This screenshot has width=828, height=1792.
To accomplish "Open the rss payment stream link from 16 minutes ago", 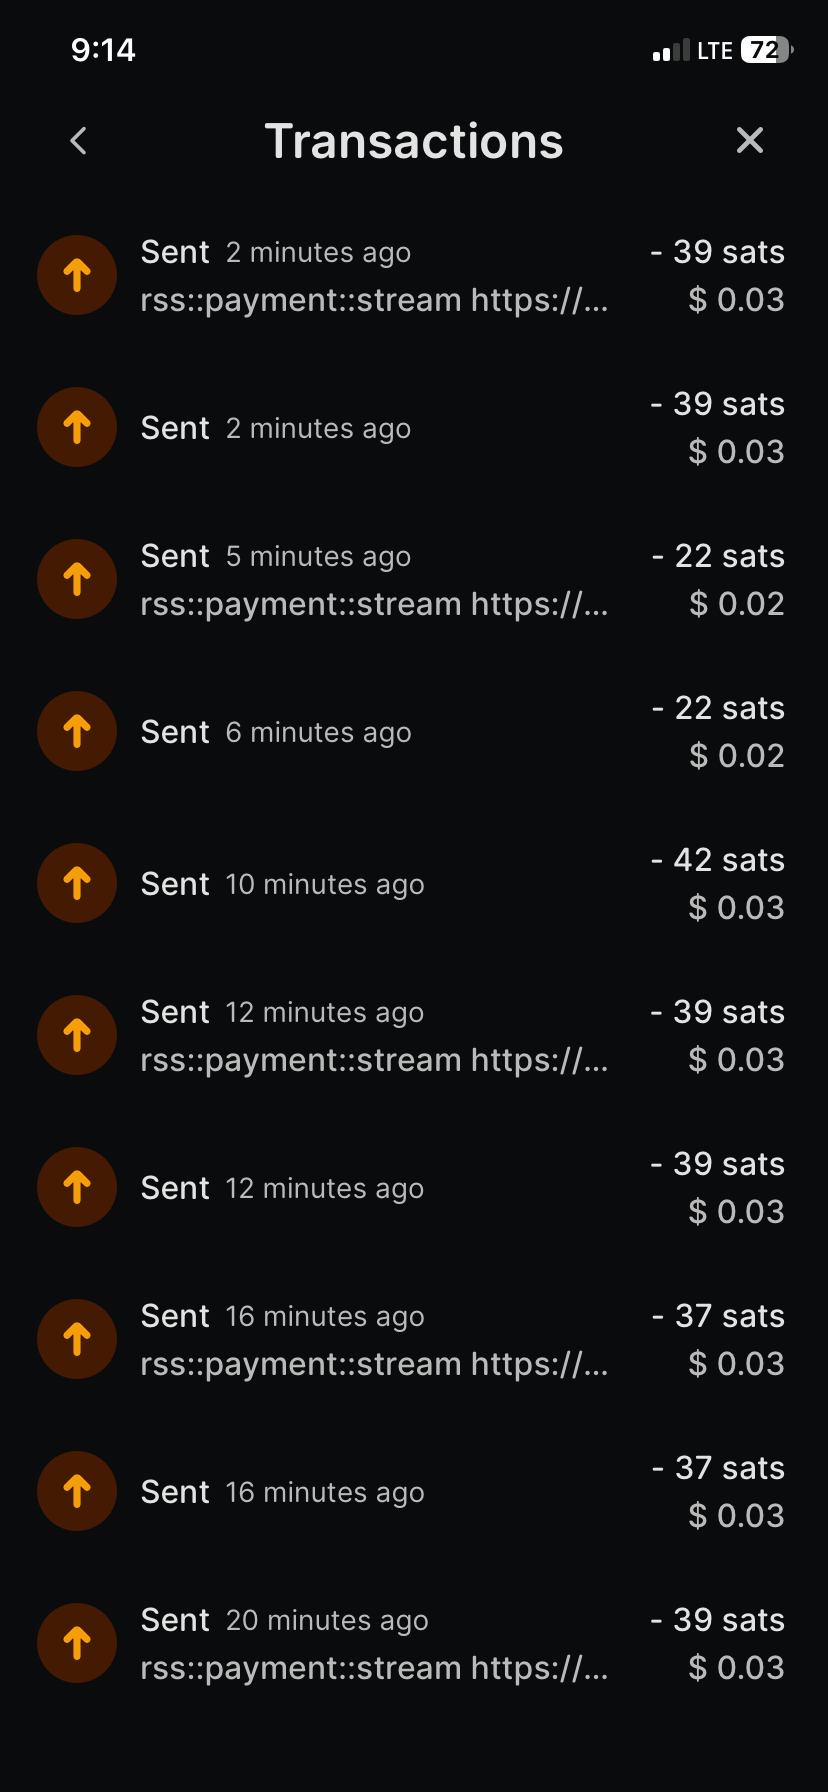I will coord(374,1364).
